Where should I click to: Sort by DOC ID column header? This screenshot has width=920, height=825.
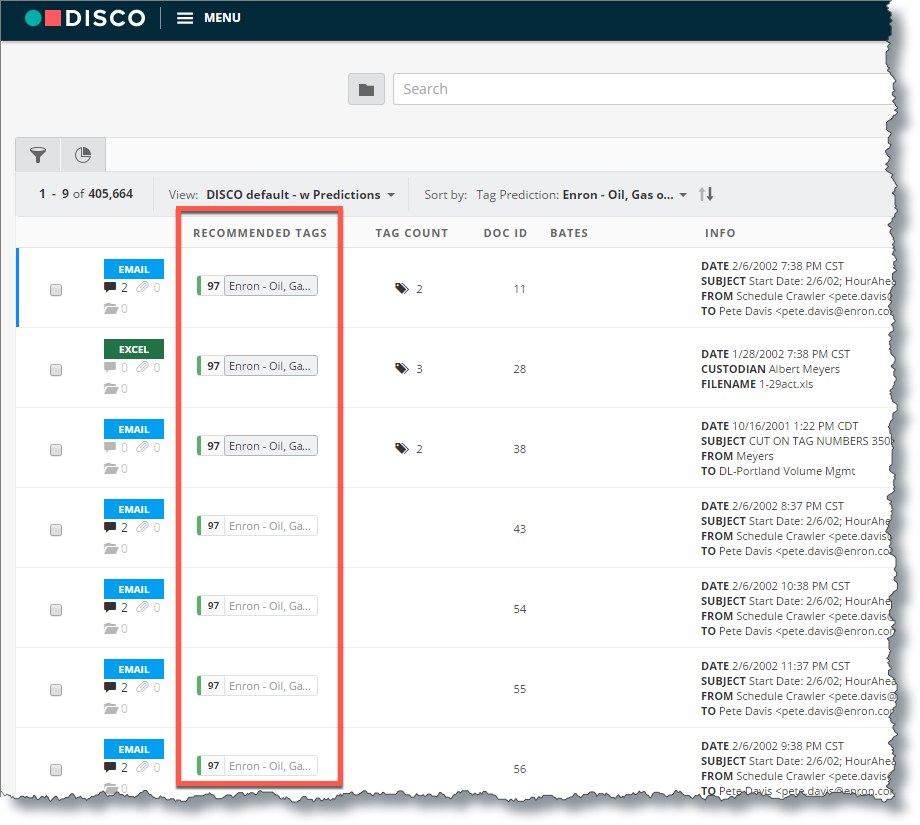pos(505,234)
